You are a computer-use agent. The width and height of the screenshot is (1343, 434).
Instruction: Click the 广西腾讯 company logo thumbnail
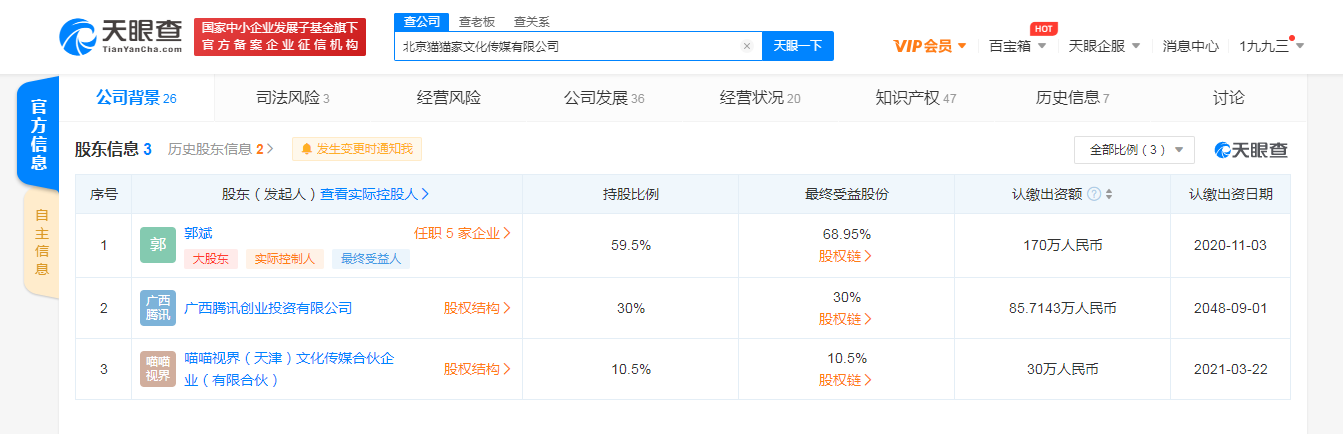pos(158,308)
